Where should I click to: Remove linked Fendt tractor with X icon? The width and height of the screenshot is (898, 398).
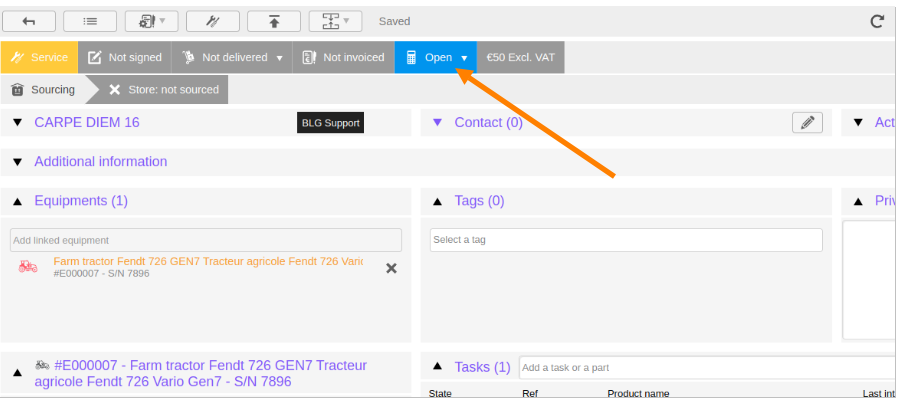point(391,268)
